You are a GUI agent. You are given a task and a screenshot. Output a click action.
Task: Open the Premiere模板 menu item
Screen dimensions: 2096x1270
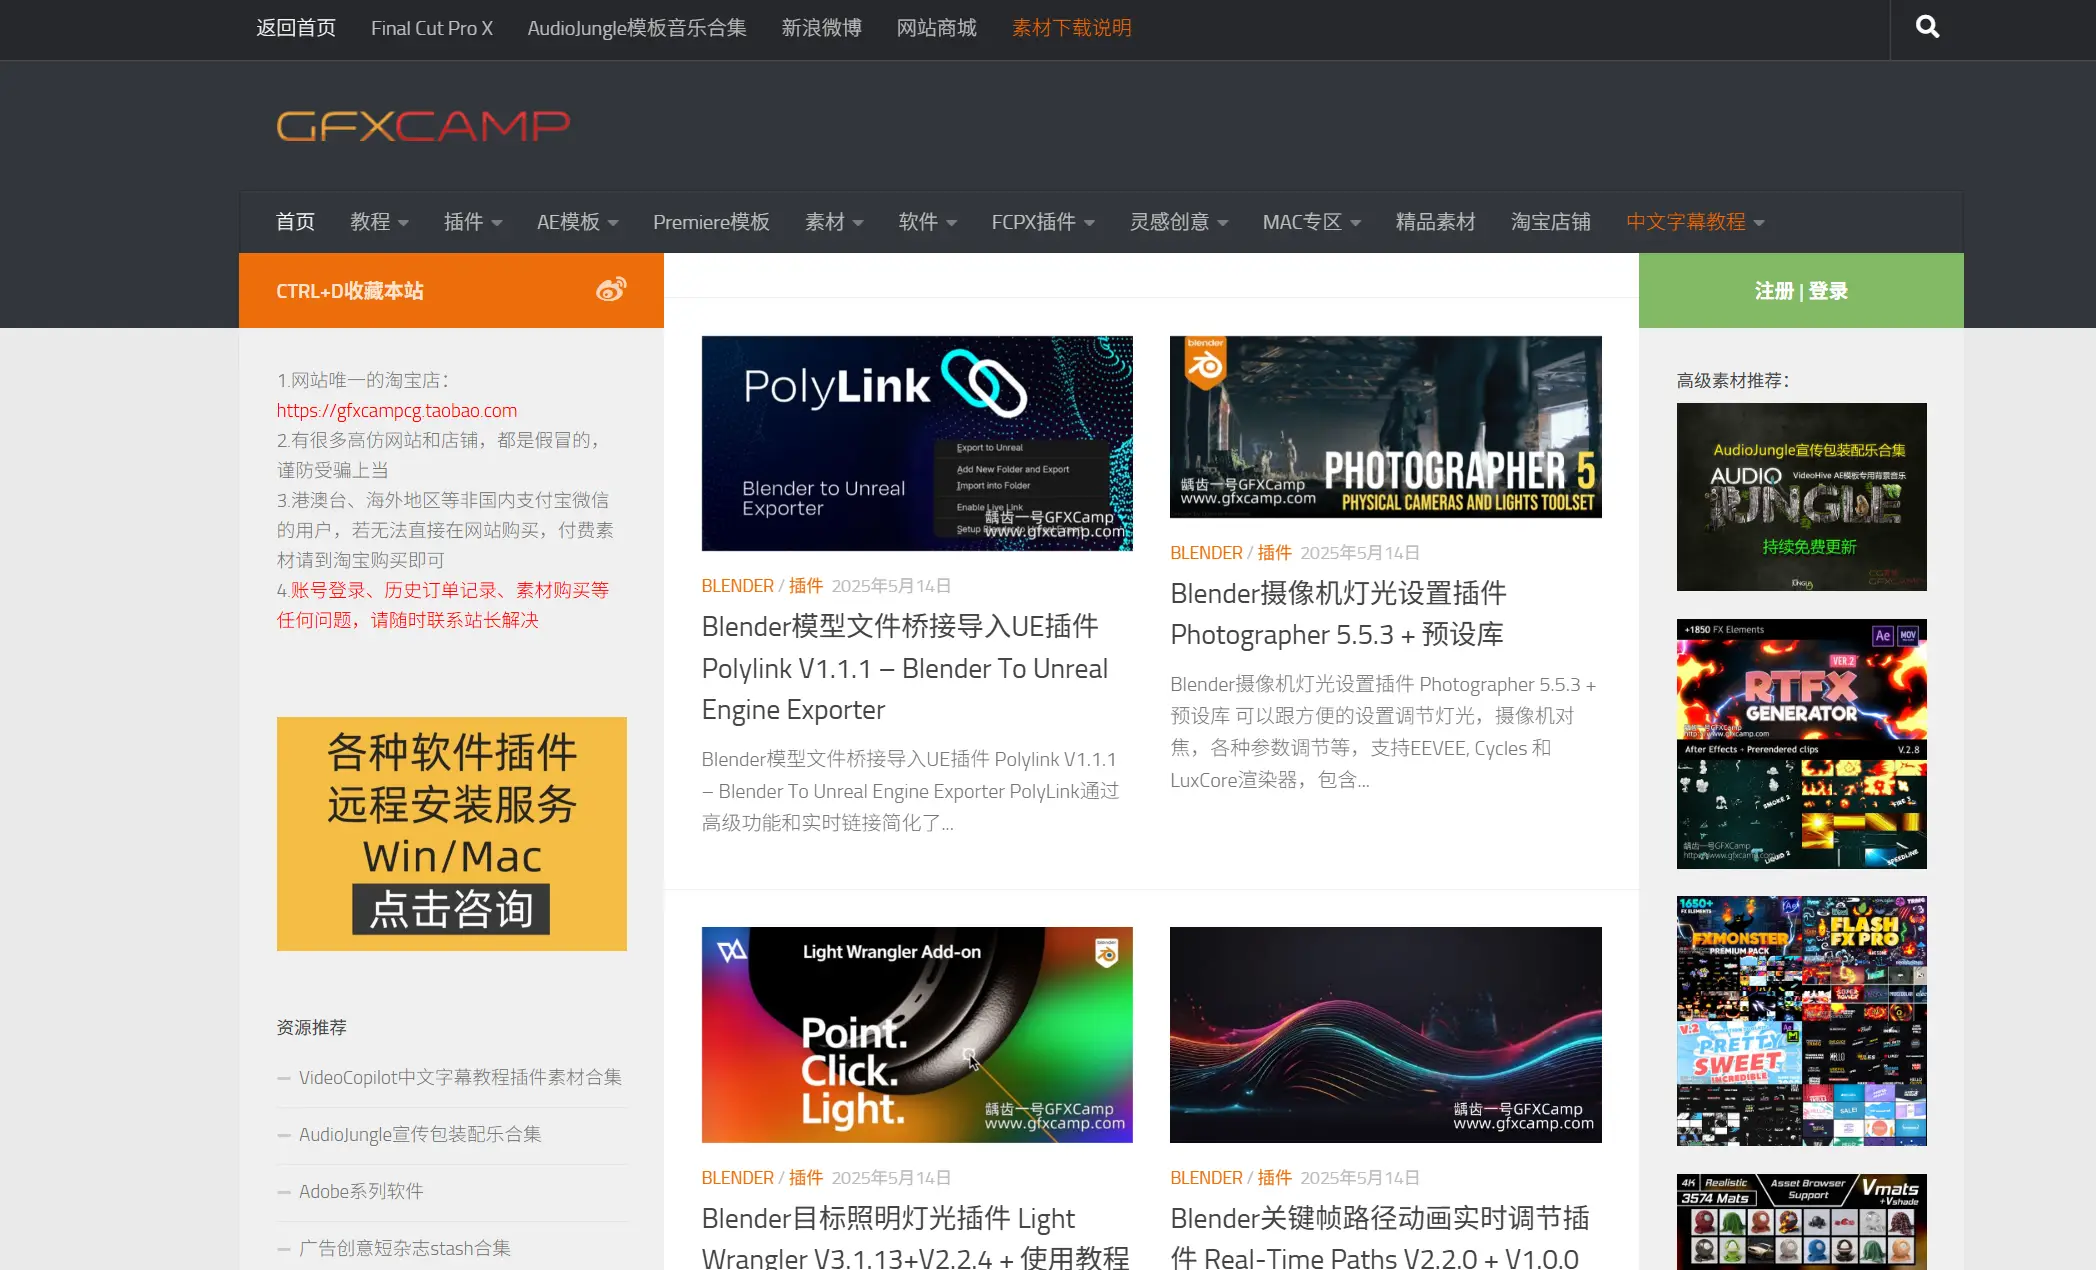click(x=711, y=222)
